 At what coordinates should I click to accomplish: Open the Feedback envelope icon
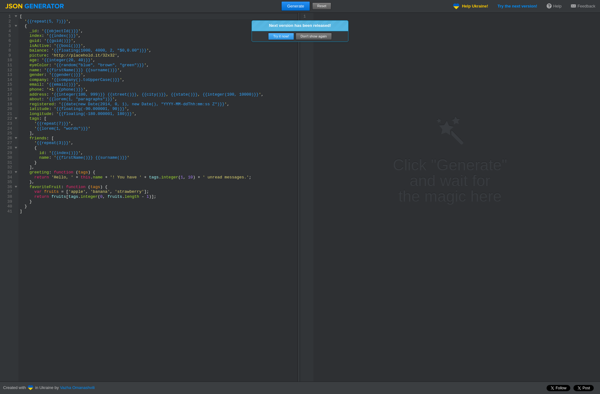pyautogui.click(x=573, y=6)
